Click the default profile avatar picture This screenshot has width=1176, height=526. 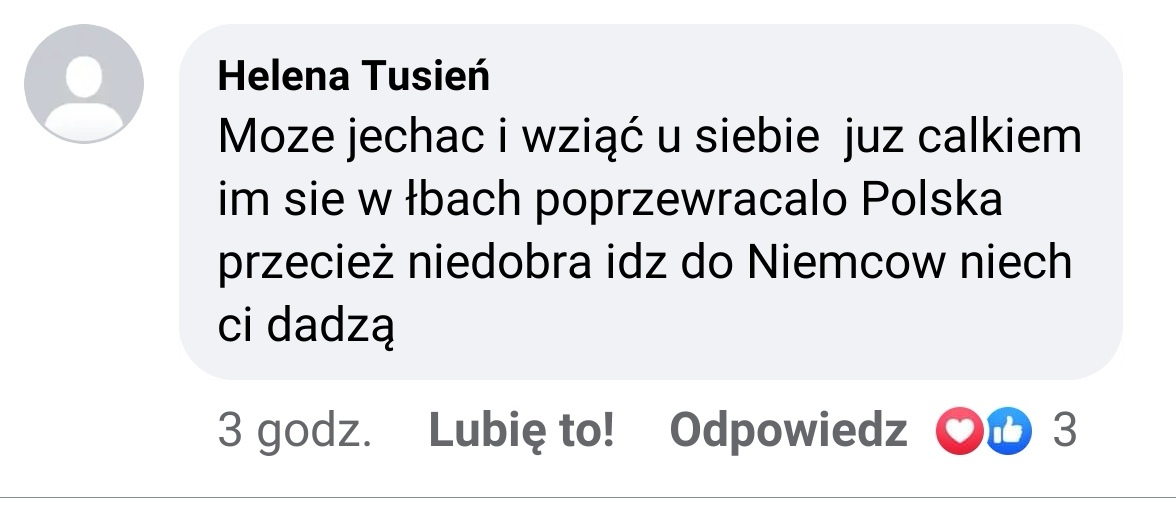click(84, 83)
